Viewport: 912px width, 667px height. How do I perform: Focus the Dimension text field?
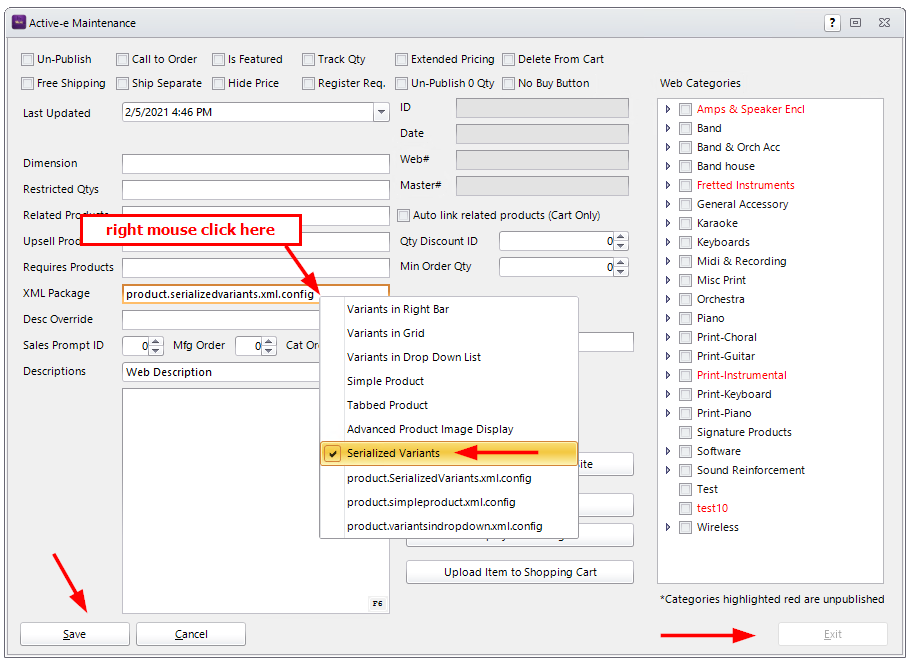tap(256, 163)
